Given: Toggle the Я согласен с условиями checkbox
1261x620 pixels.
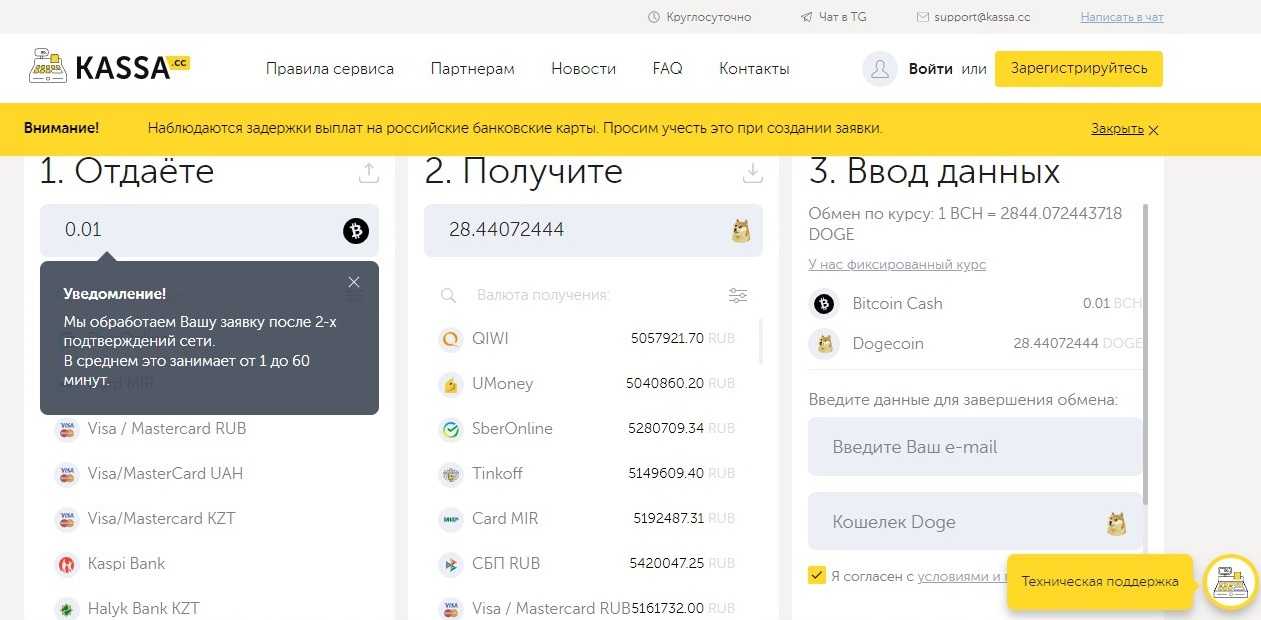Looking at the screenshot, I should tap(817, 576).
